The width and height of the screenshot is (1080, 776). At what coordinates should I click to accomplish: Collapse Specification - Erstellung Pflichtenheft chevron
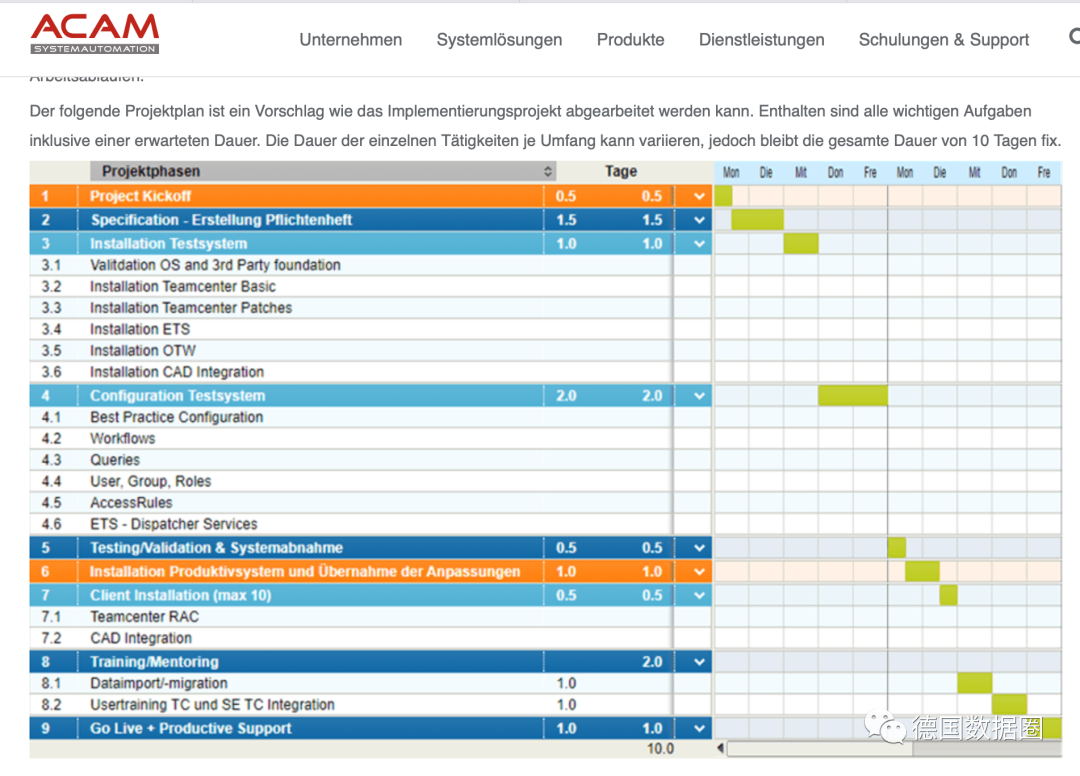point(699,220)
